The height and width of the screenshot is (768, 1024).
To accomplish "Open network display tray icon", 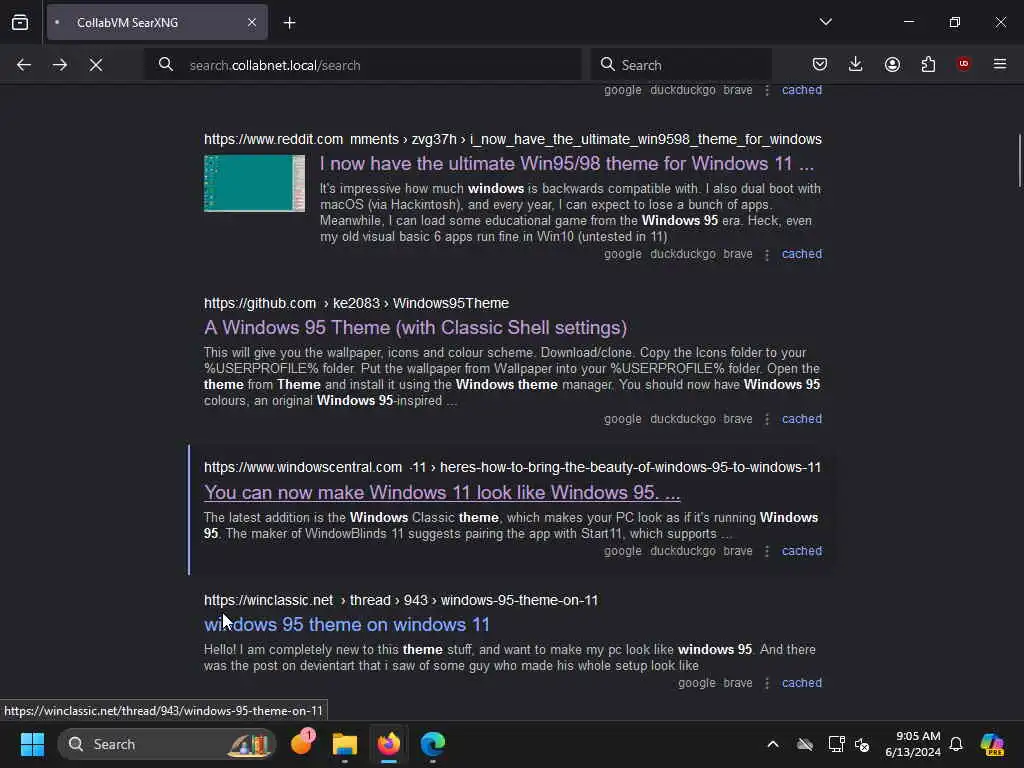I will point(836,744).
